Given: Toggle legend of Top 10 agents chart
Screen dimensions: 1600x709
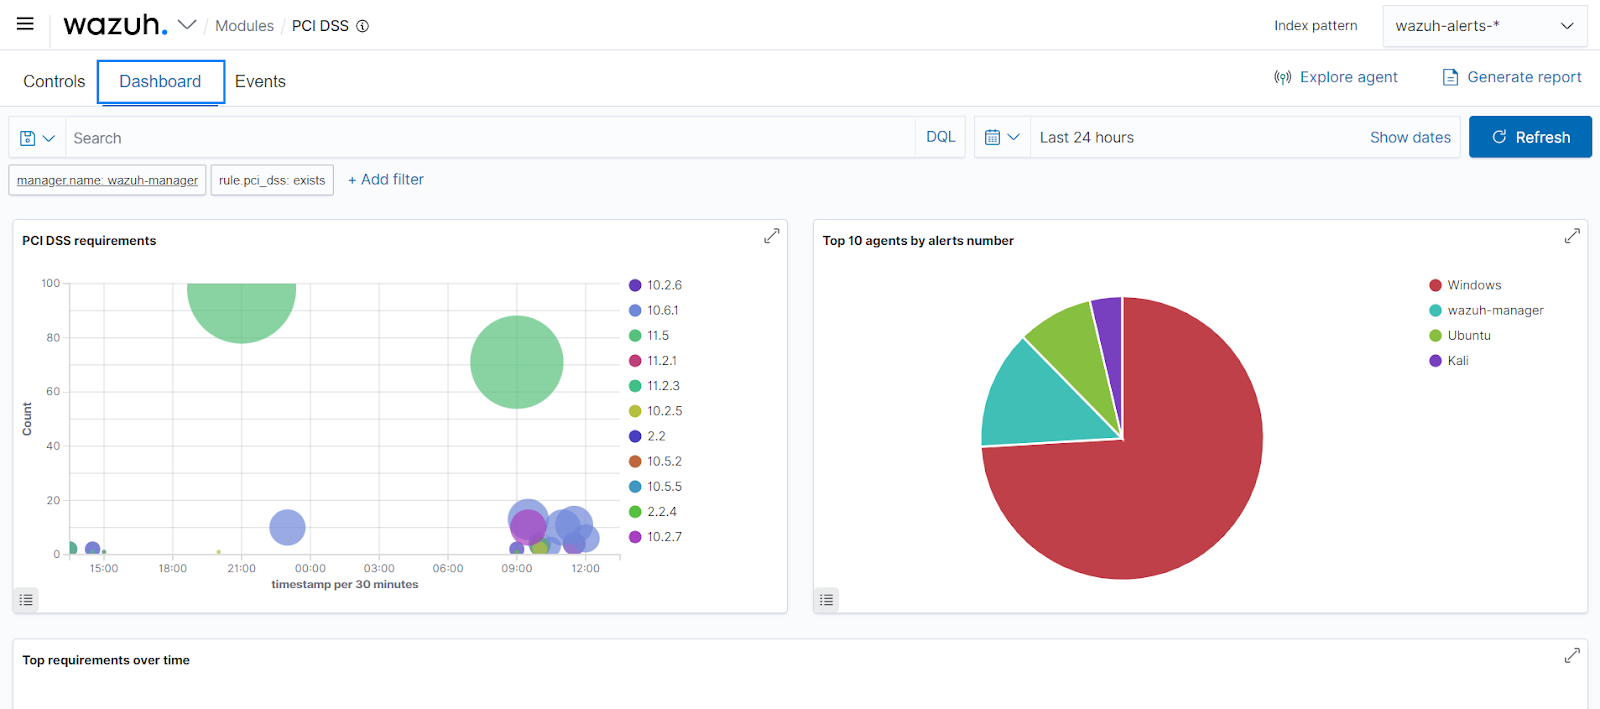Looking at the screenshot, I should [x=826, y=600].
